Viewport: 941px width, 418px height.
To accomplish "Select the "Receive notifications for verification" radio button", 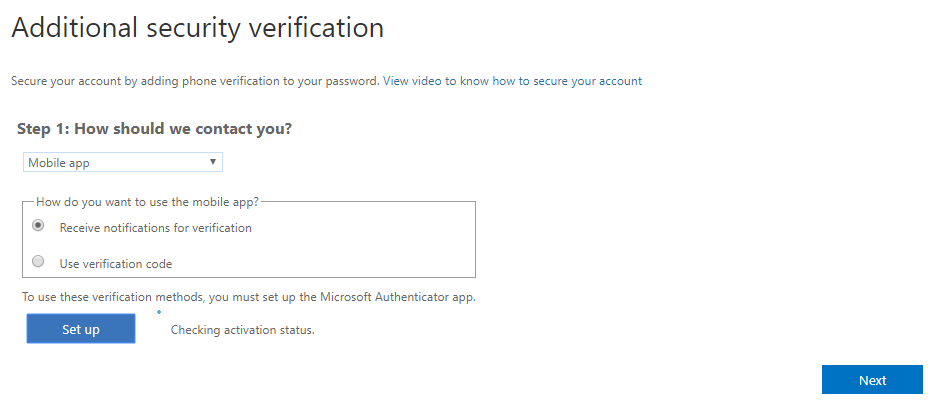I will pos(38,226).
